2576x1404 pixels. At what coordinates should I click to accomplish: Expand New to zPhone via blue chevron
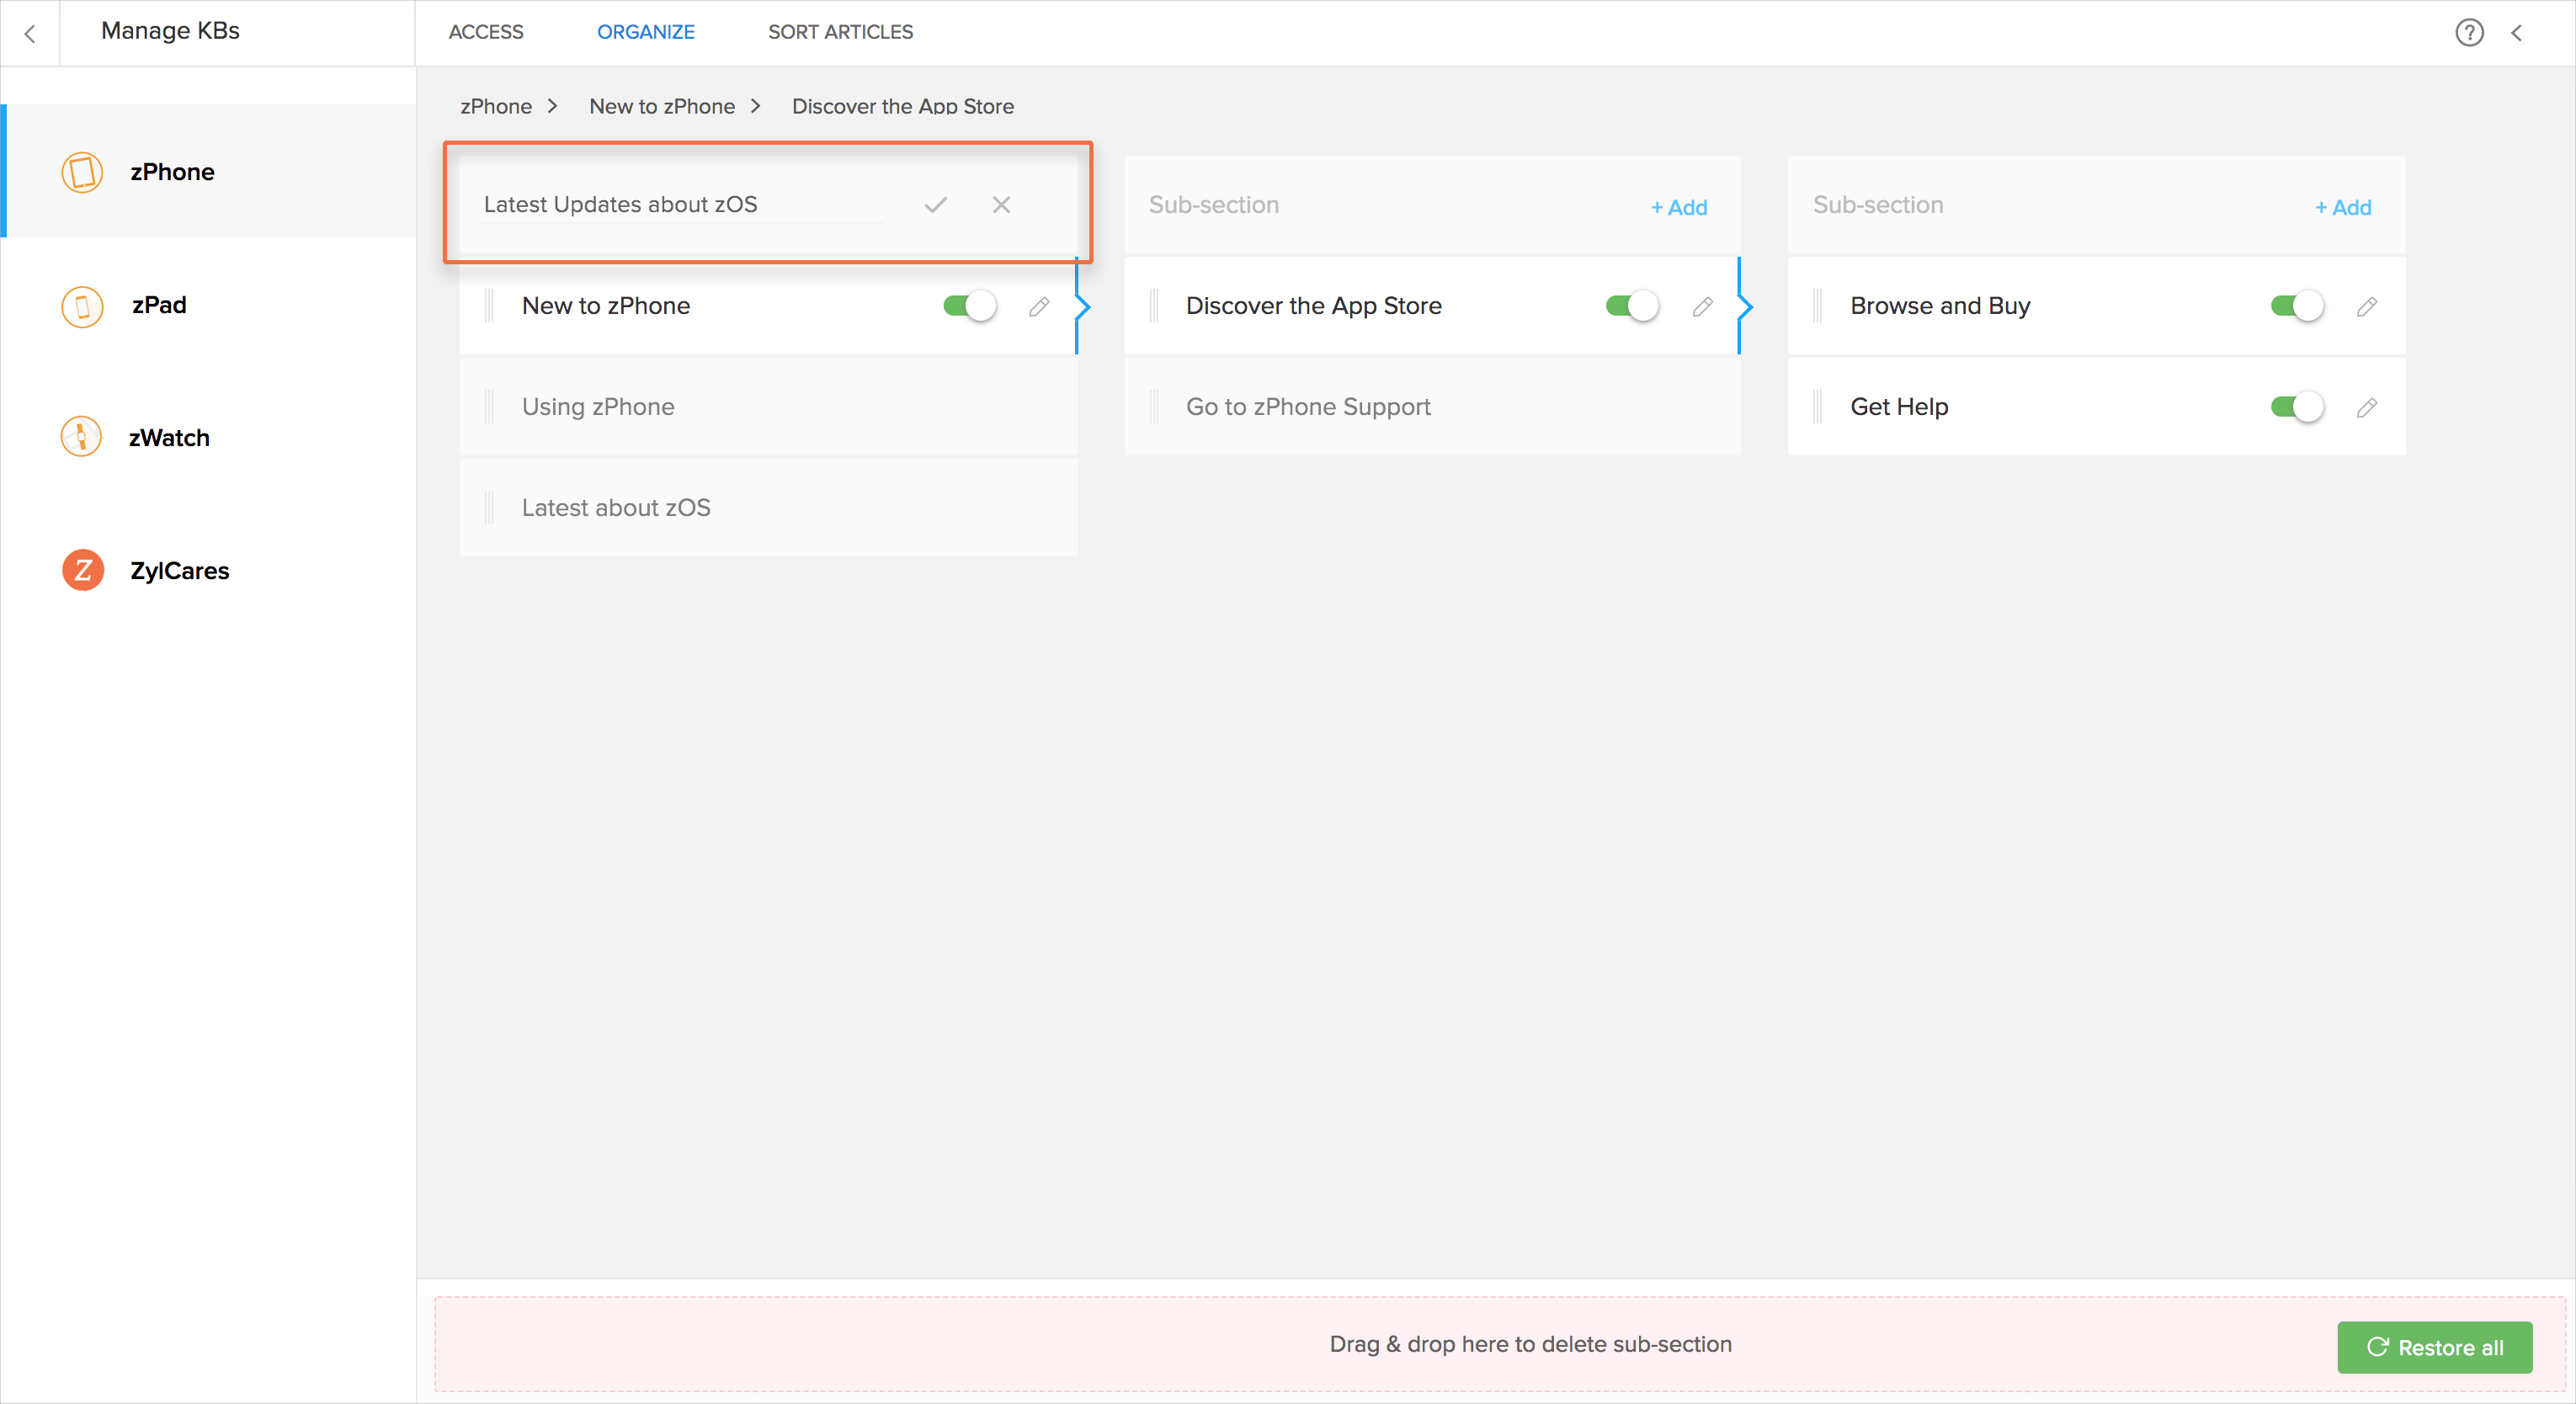[1082, 306]
